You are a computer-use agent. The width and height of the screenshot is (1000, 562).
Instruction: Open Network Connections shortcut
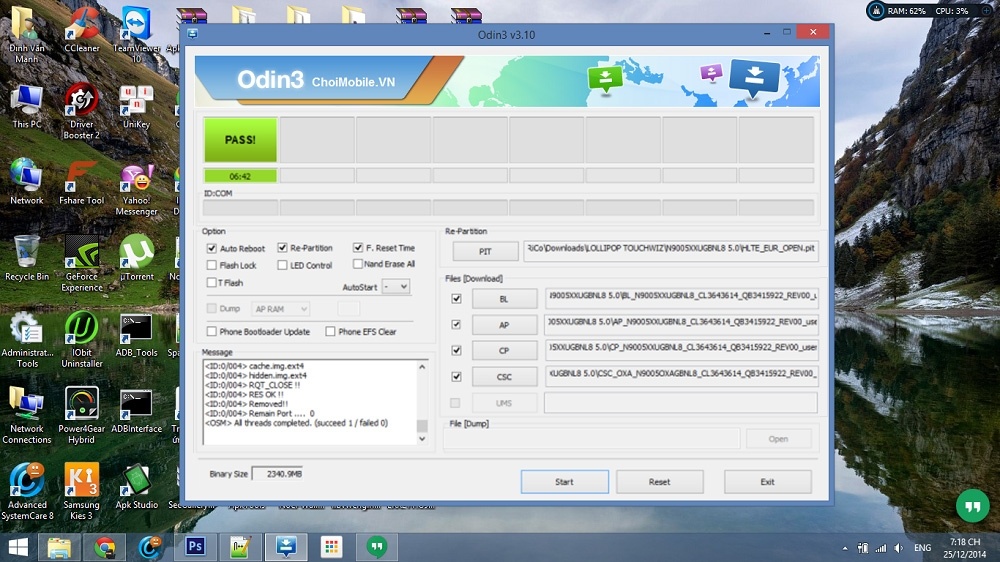pos(27,415)
